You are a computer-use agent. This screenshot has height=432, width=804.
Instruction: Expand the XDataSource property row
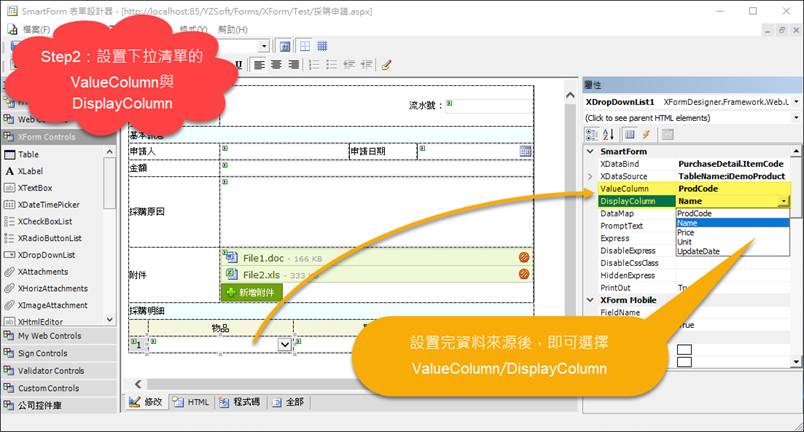click(591, 175)
